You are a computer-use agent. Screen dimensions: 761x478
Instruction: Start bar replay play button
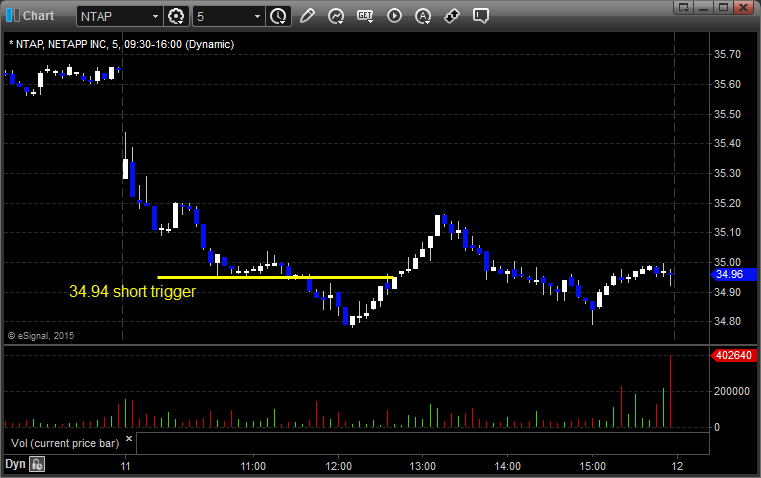tap(394, 16)
